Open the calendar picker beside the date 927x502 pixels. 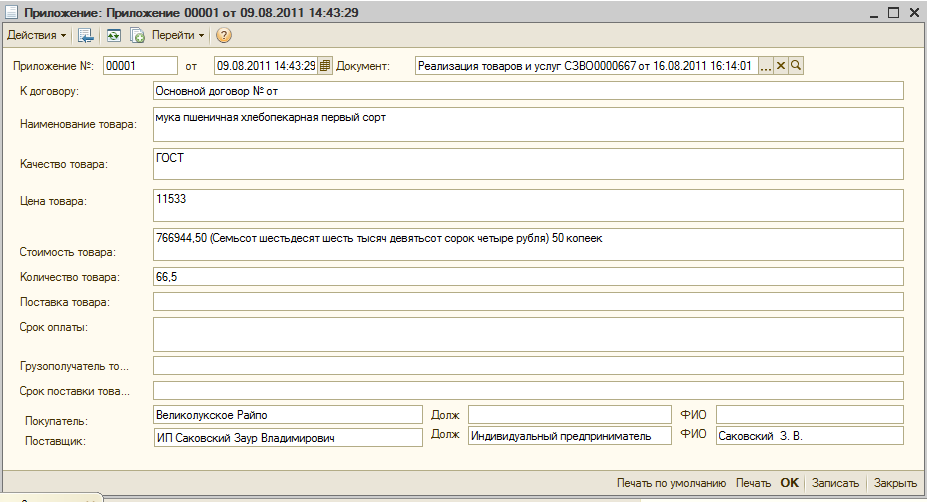(325, 66)
